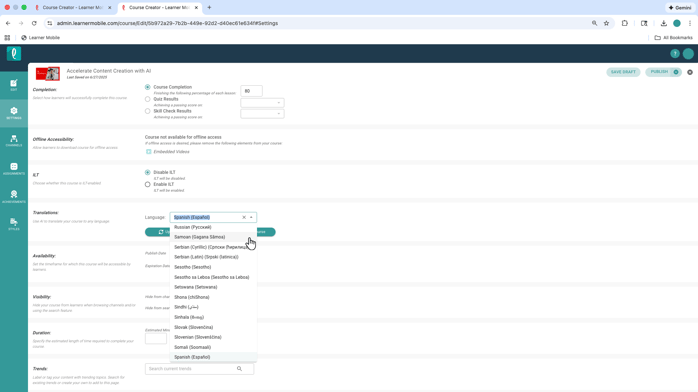Select Enable ILT option
This screenshot has height=392, width=698.
point(147,184)
